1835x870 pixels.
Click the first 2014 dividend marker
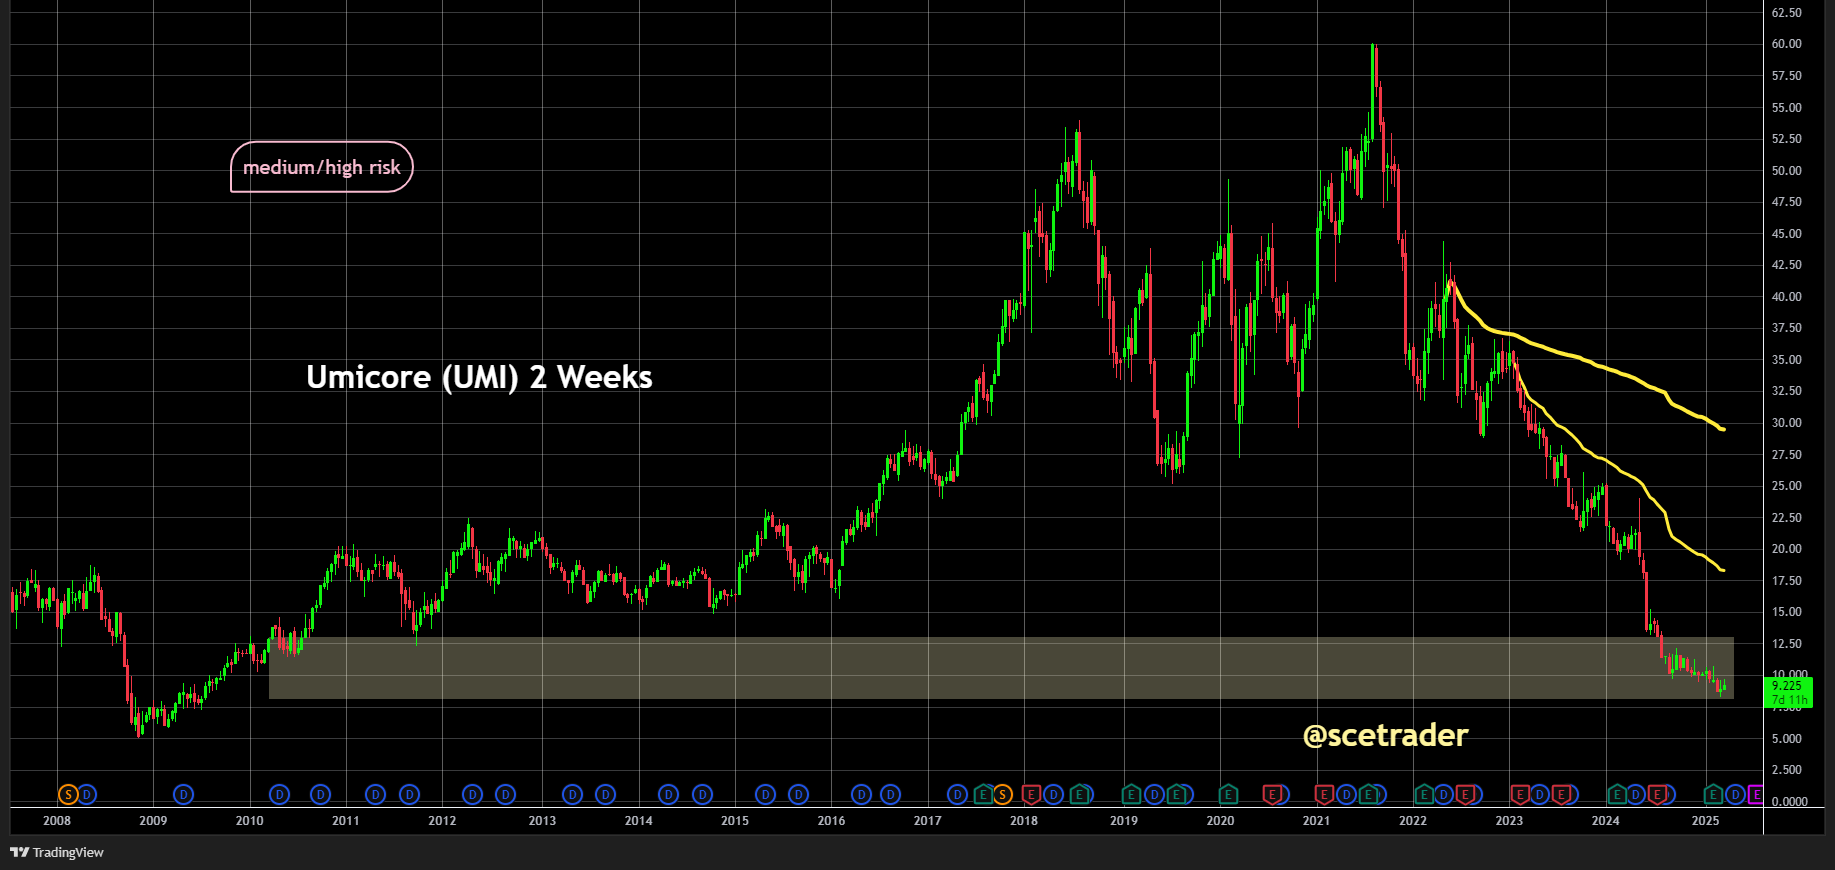[x=668, y=795]
